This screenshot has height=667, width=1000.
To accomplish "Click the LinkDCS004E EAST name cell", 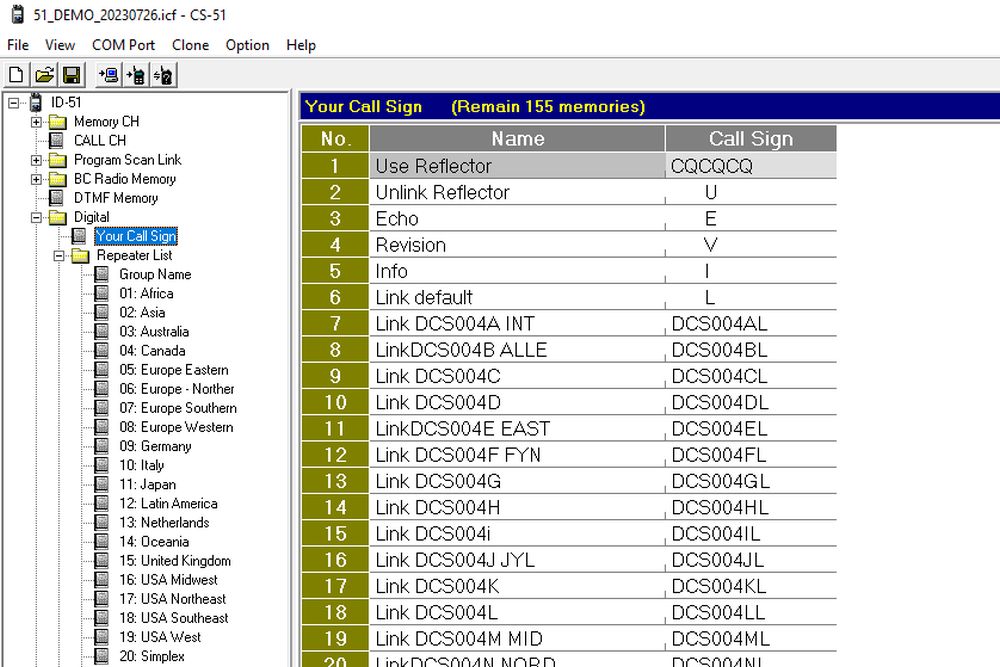I will coord(517,429).
